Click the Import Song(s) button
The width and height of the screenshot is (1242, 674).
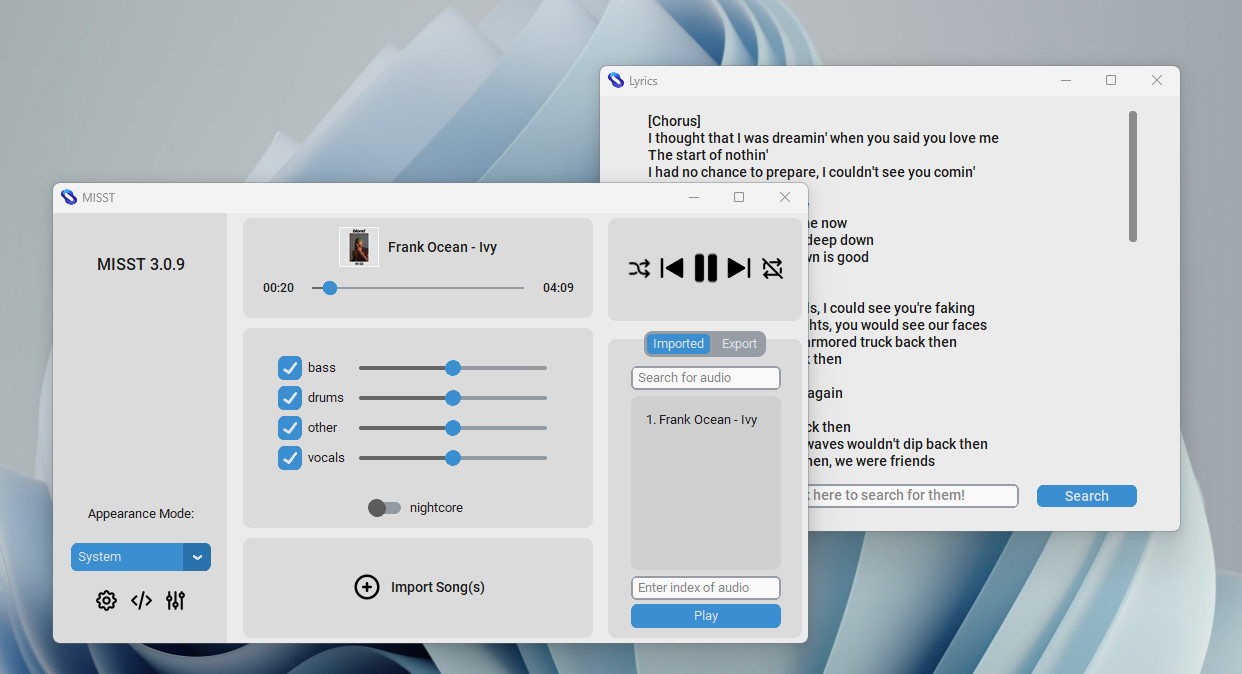pos(418,588)
